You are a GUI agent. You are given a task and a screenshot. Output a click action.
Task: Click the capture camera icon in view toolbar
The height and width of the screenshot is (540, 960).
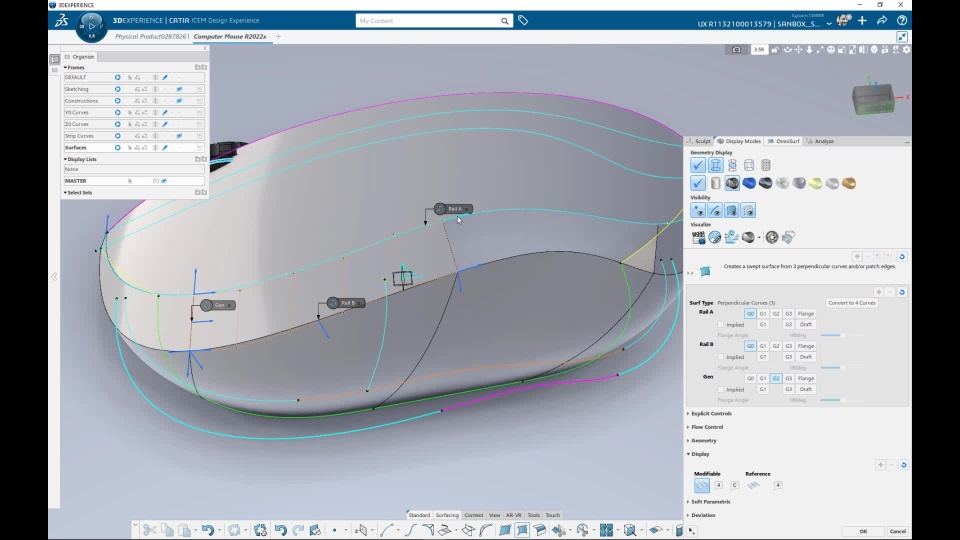pyautogui.click(x=737, y=50)
